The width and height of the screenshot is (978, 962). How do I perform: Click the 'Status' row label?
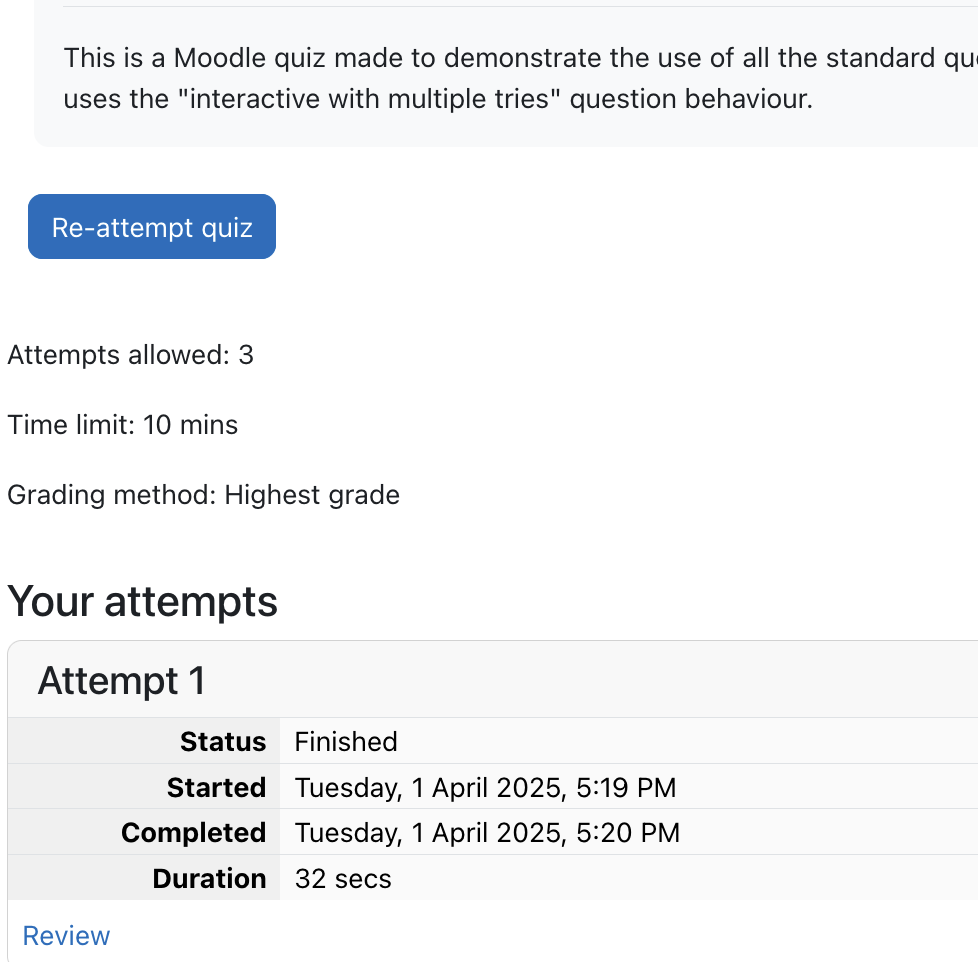223,742
